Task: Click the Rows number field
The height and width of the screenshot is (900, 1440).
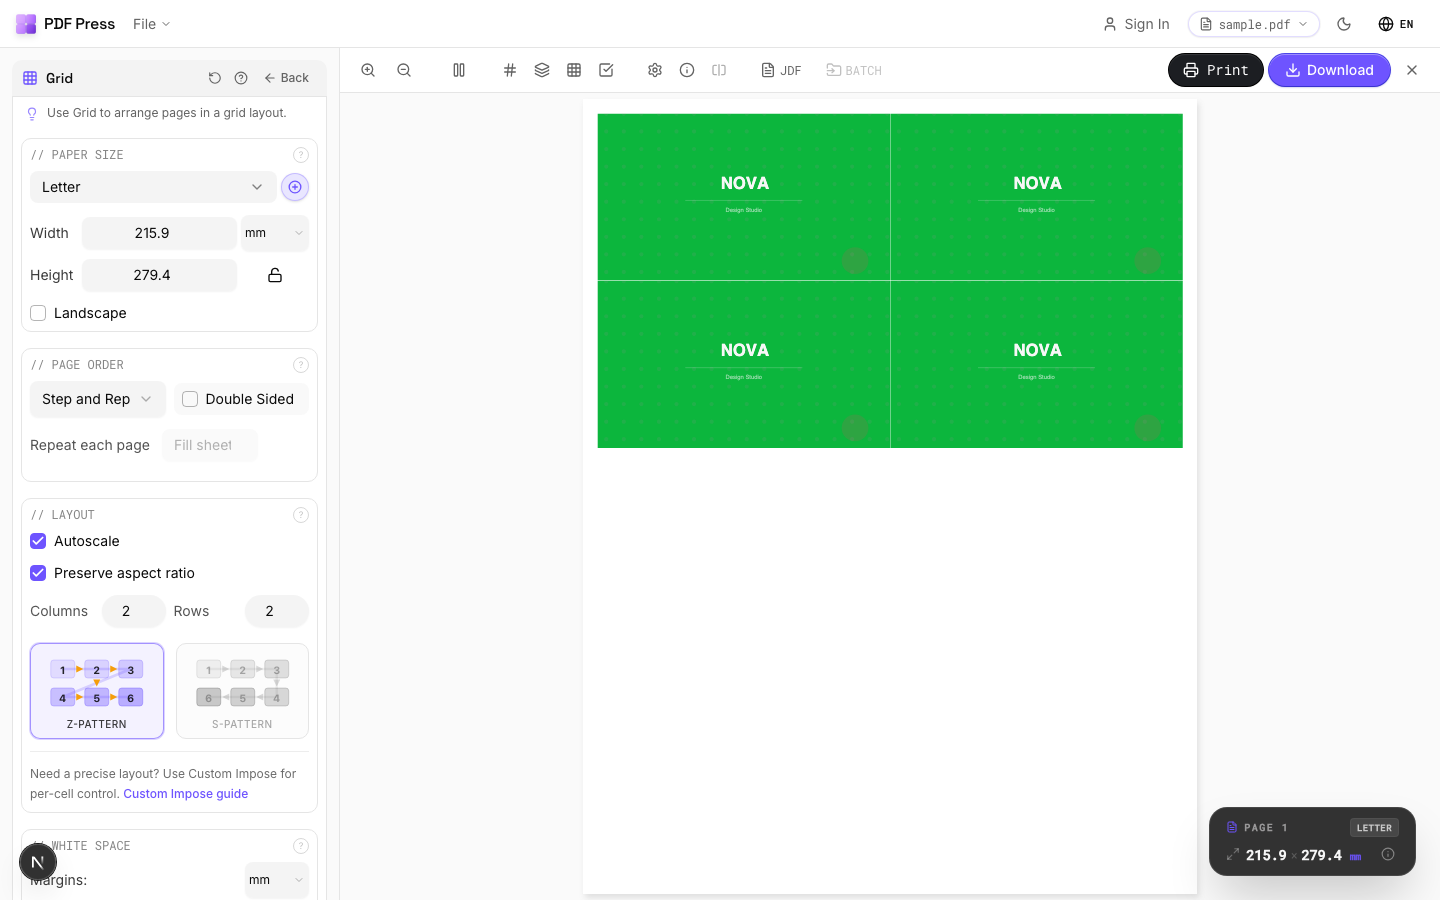Action: tap(276, 611)
